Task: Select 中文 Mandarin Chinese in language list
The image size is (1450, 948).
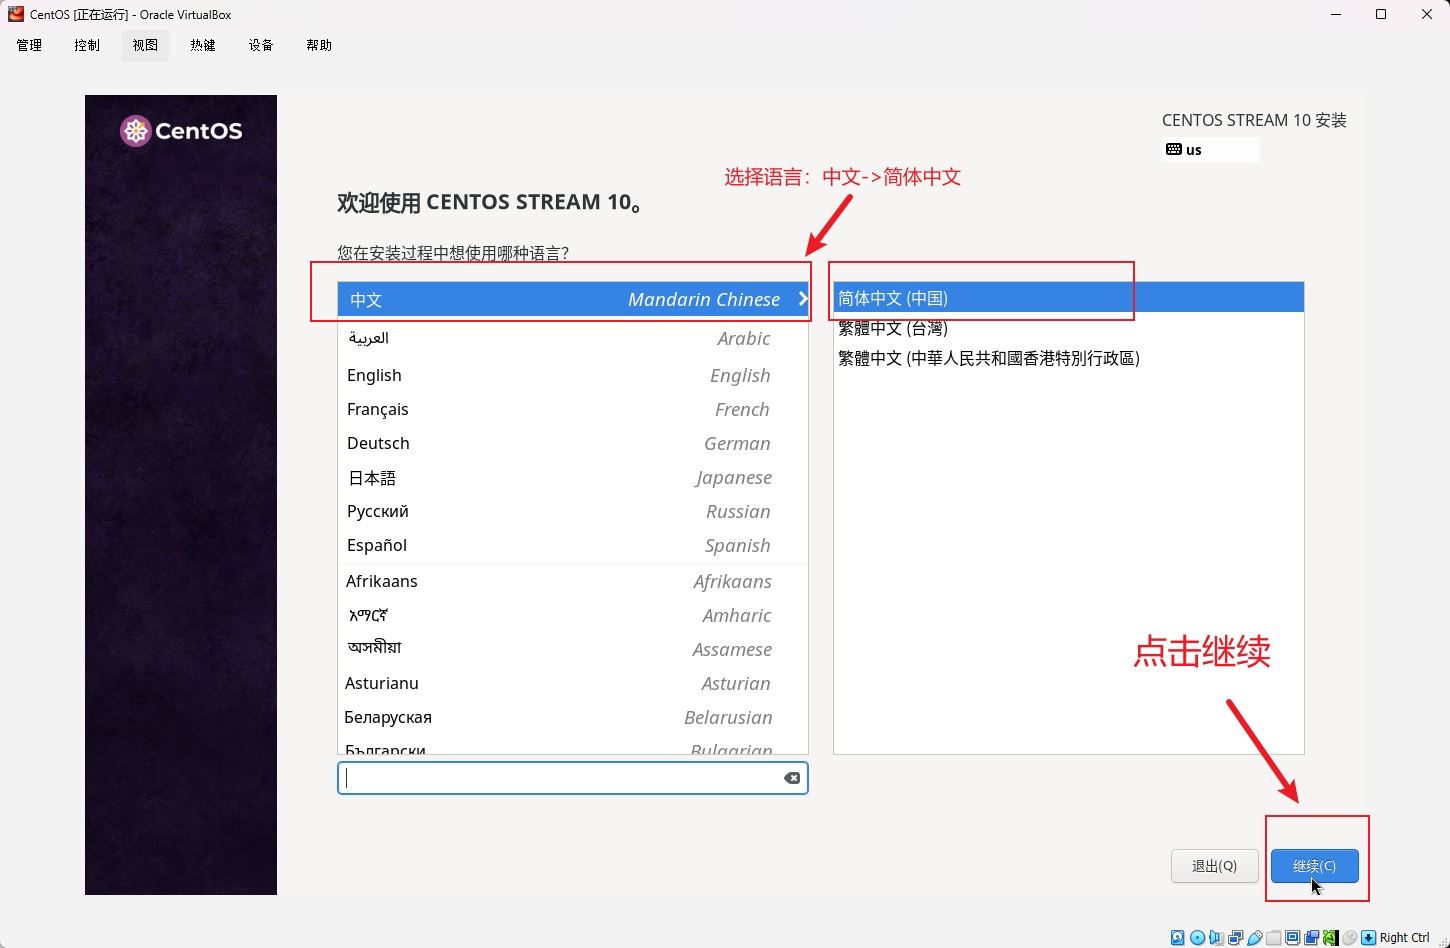Action: tap(573, 299)
